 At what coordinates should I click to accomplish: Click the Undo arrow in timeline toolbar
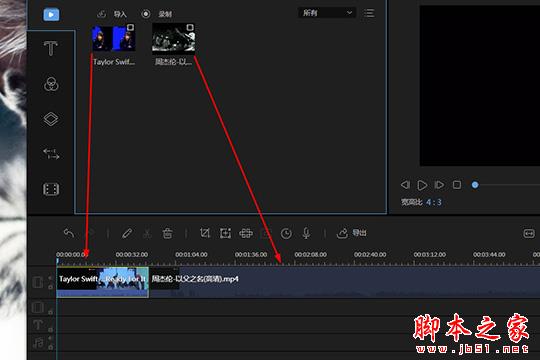(69, 233)
